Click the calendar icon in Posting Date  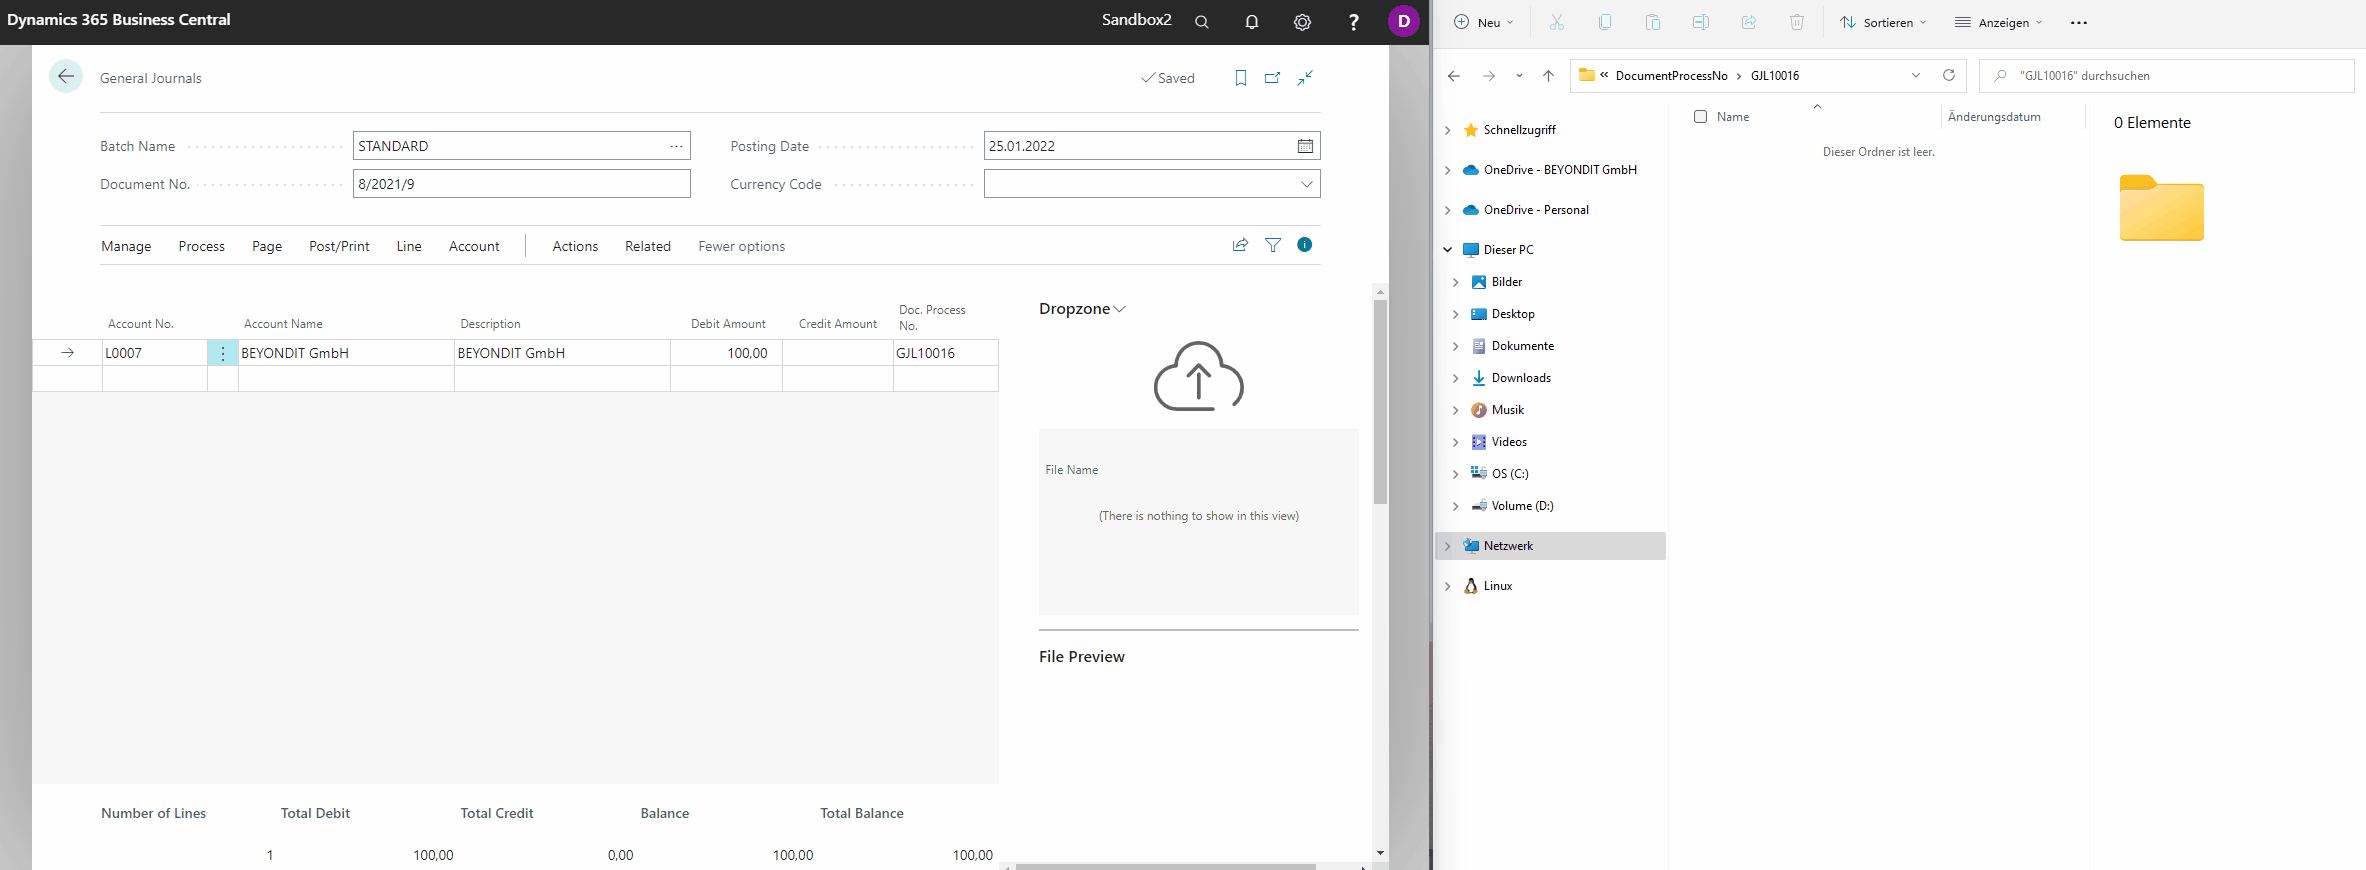[x=1305, y=146]
